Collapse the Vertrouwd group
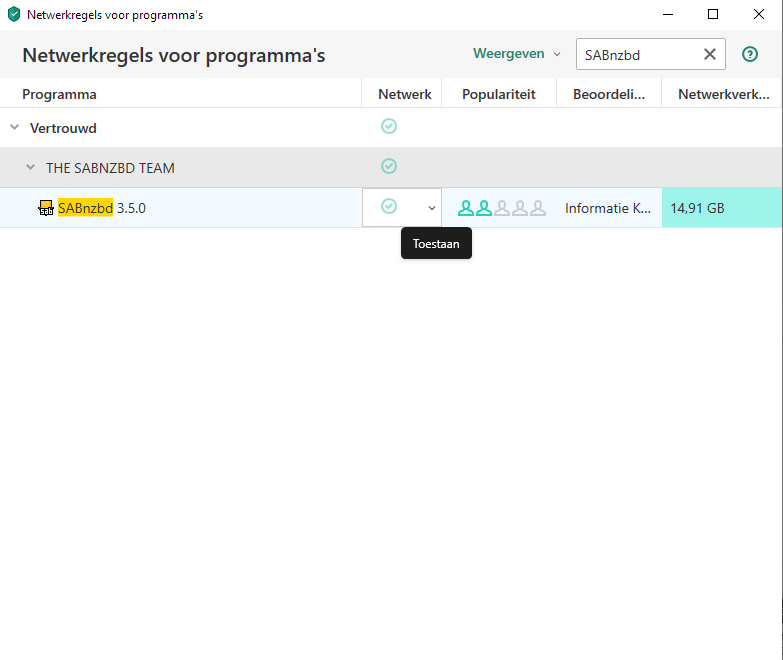 [x=15, y=127]
